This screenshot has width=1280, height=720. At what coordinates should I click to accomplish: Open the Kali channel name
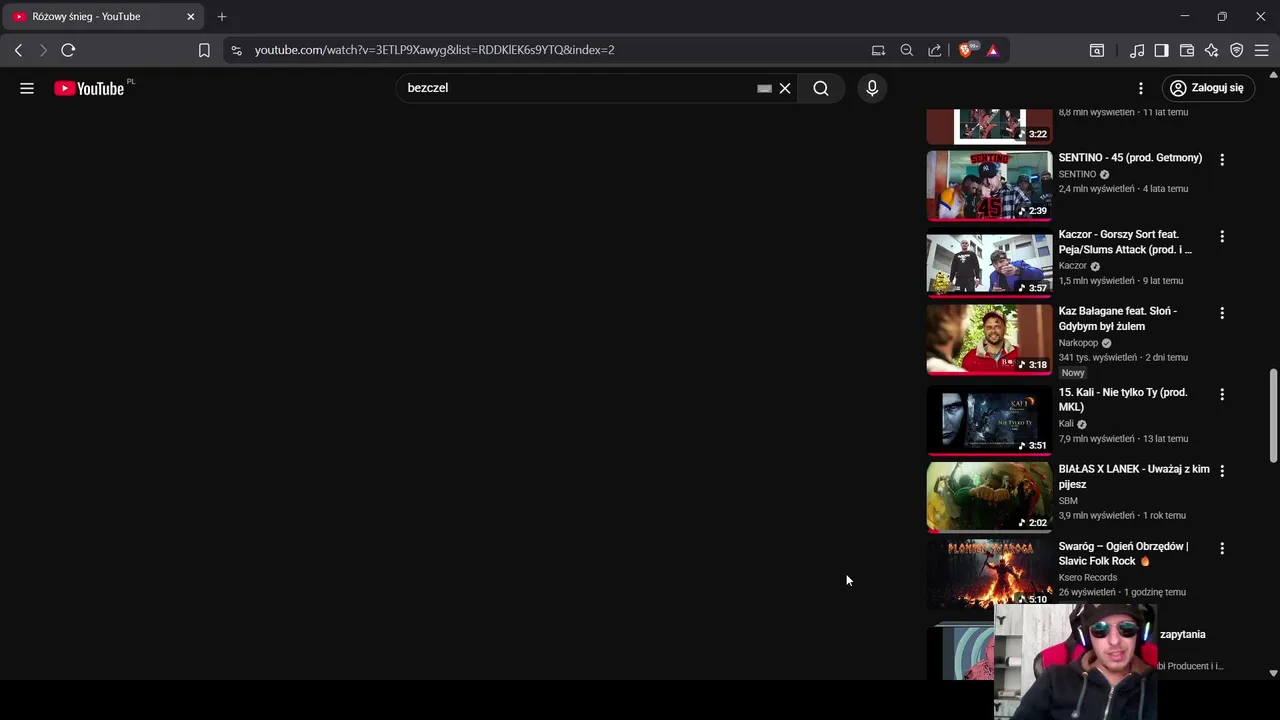(x=1066, y=424)
